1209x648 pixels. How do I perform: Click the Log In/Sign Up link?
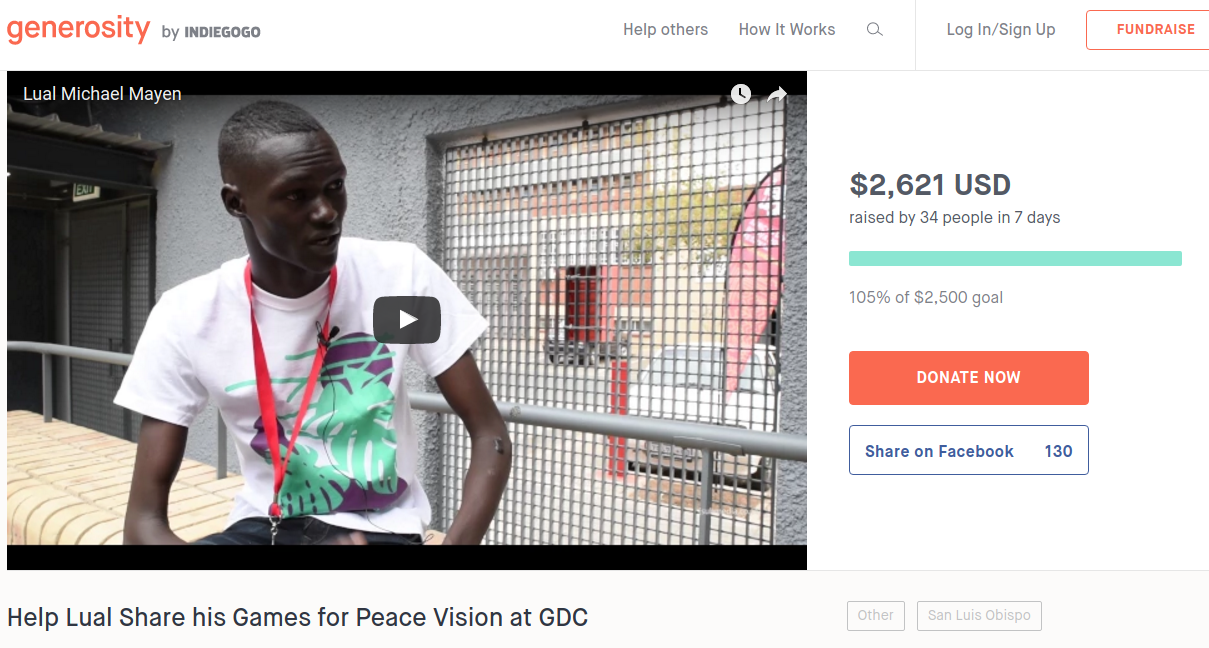[x=1001, y=30]
